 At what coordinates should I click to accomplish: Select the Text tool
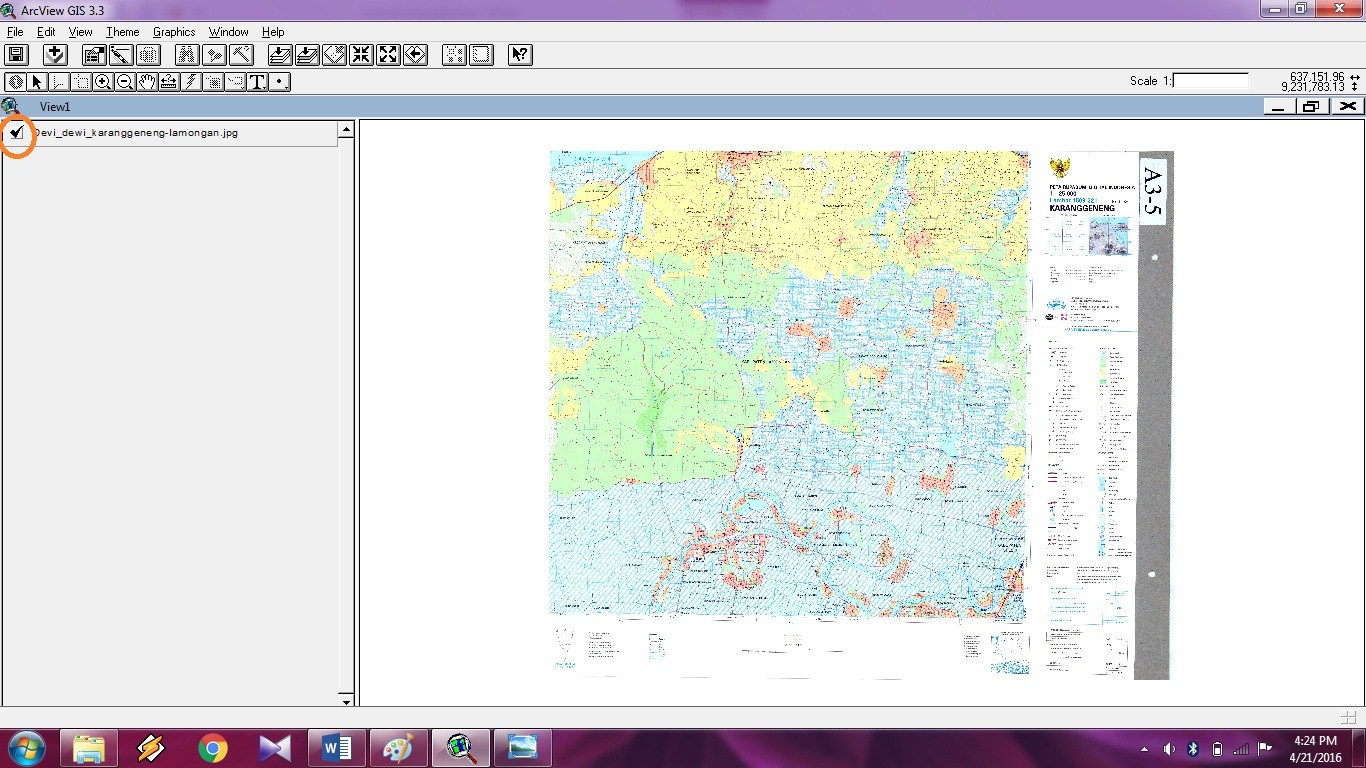click(x=257, y=82)
